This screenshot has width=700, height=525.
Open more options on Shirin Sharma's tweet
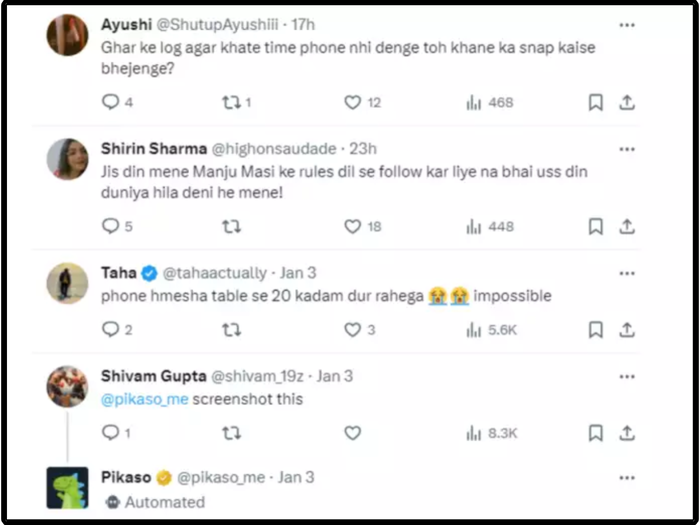(x=626, y=148)
